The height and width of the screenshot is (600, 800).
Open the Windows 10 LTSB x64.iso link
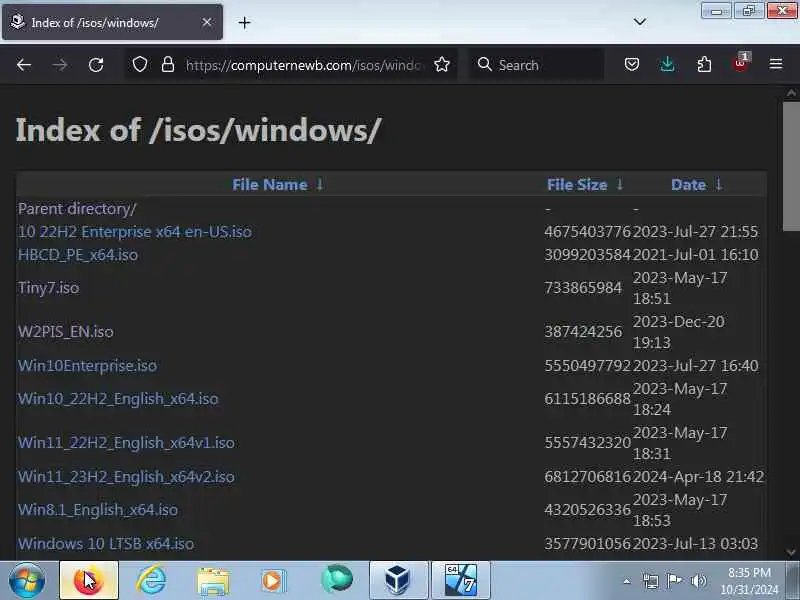[x=106, y=543]
